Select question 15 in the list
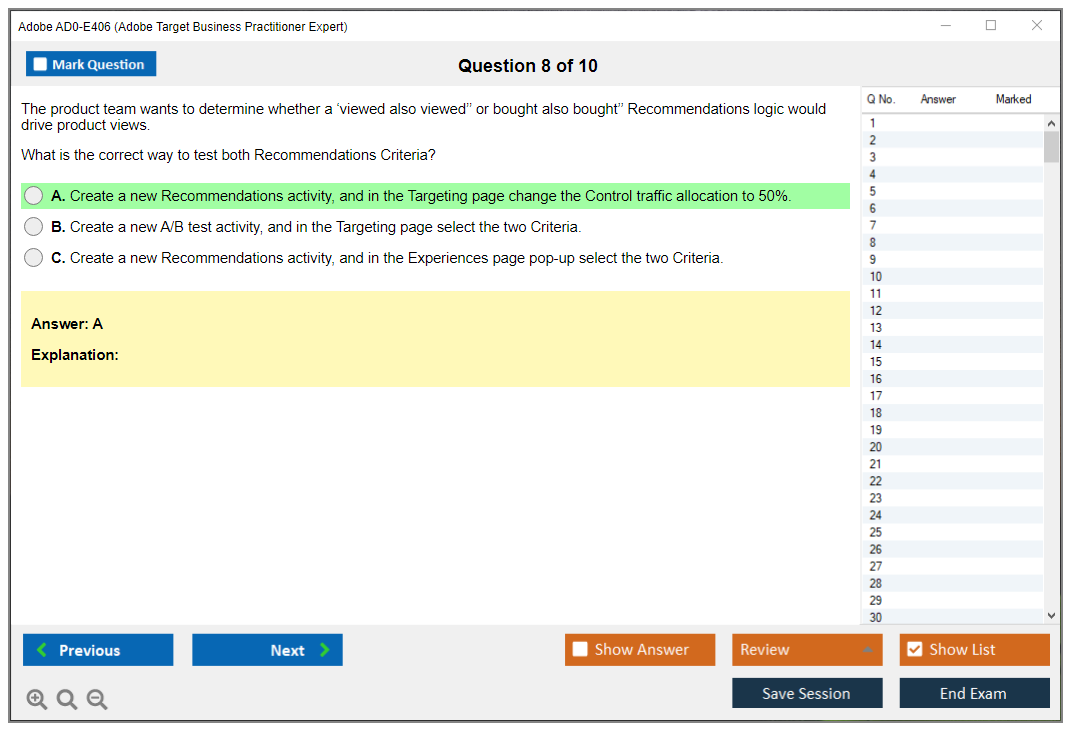 876,362
